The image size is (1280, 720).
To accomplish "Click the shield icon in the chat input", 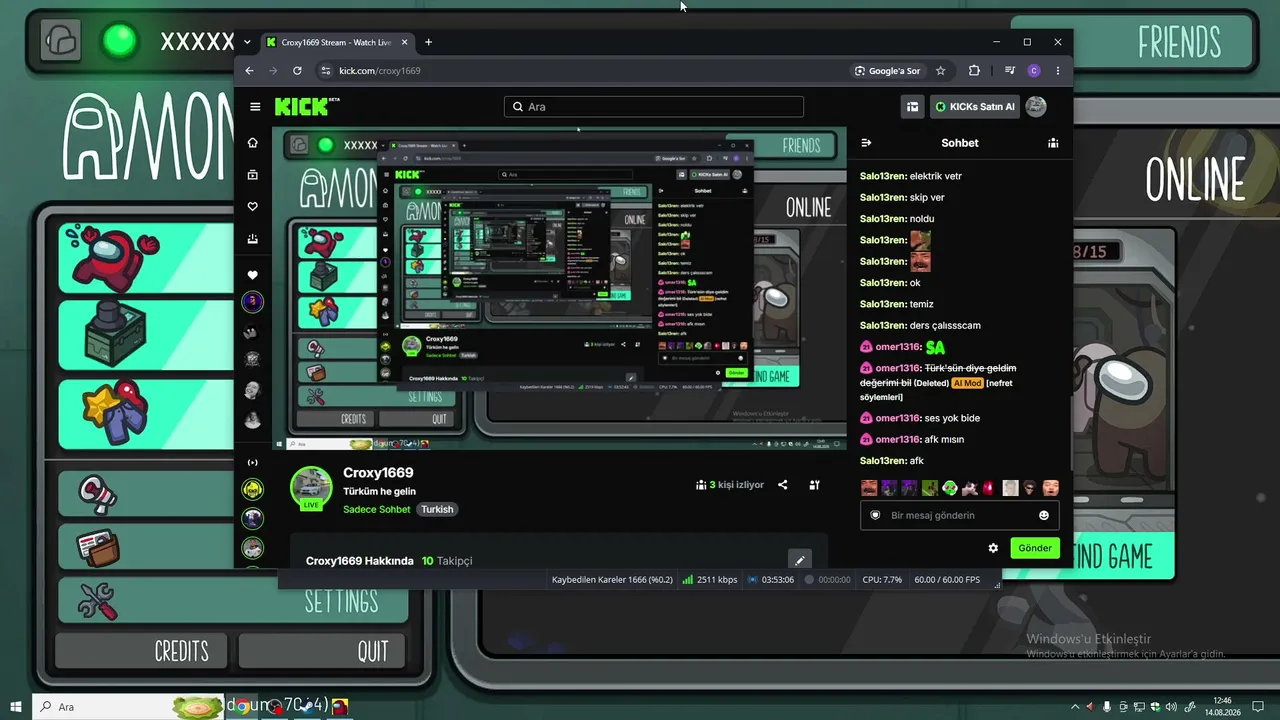I will tap(876, 515).
